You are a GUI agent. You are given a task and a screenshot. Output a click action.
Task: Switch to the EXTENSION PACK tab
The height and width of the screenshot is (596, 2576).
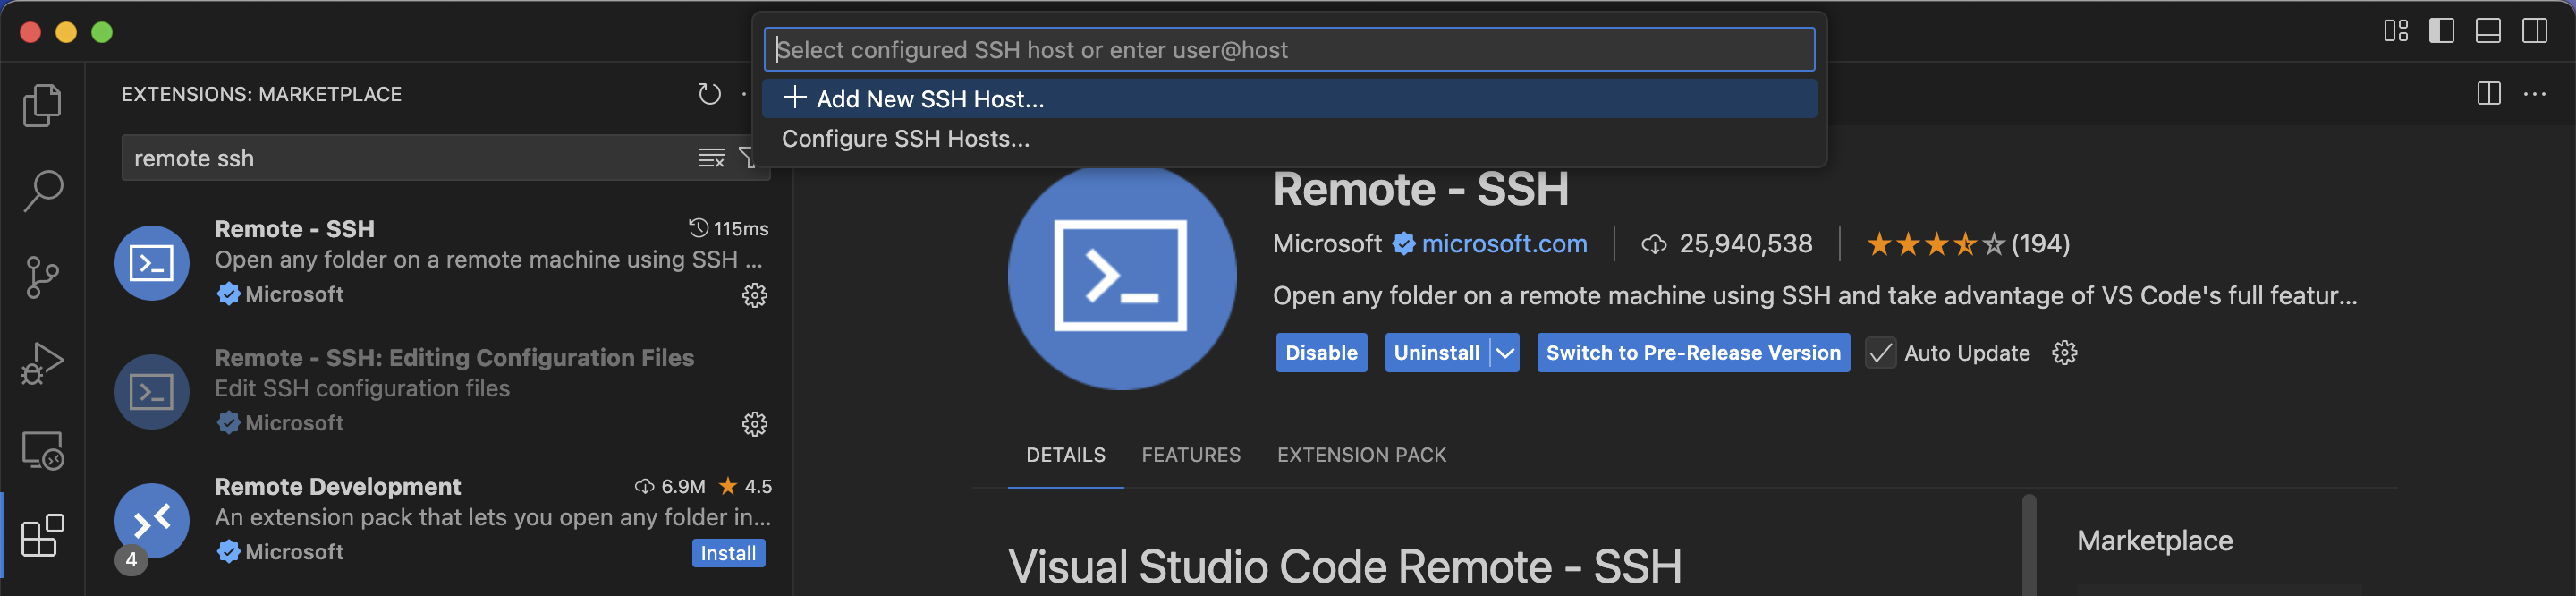[1361, 455]
